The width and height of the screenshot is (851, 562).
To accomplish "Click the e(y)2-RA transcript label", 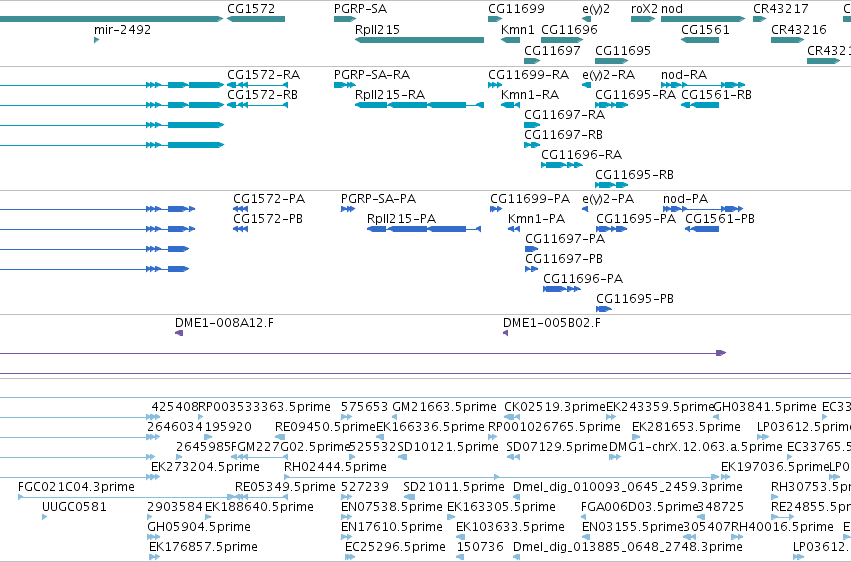I will 608,74.
